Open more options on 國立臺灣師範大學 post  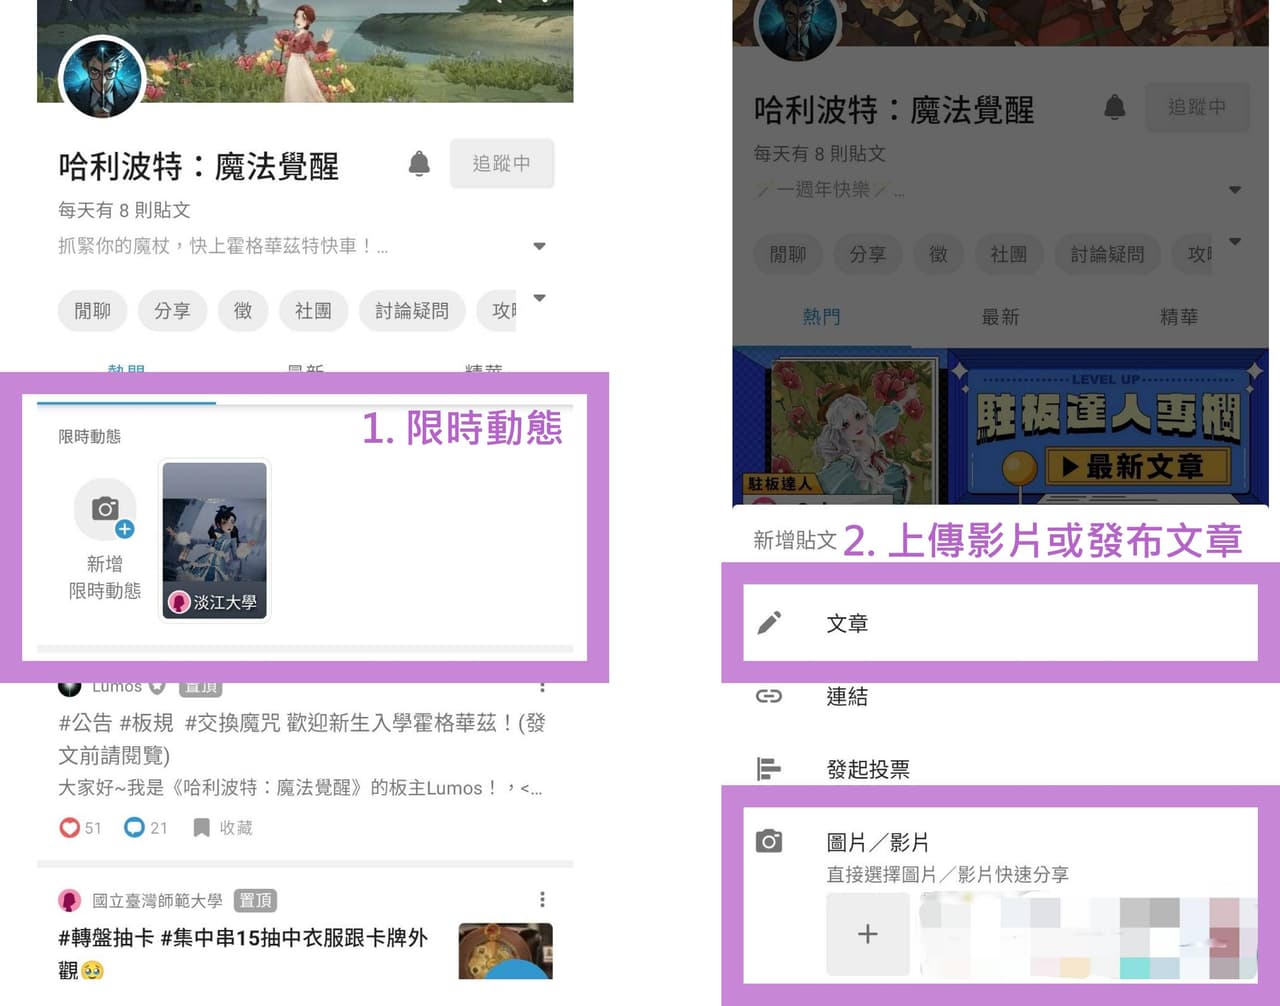click(542, 900)
